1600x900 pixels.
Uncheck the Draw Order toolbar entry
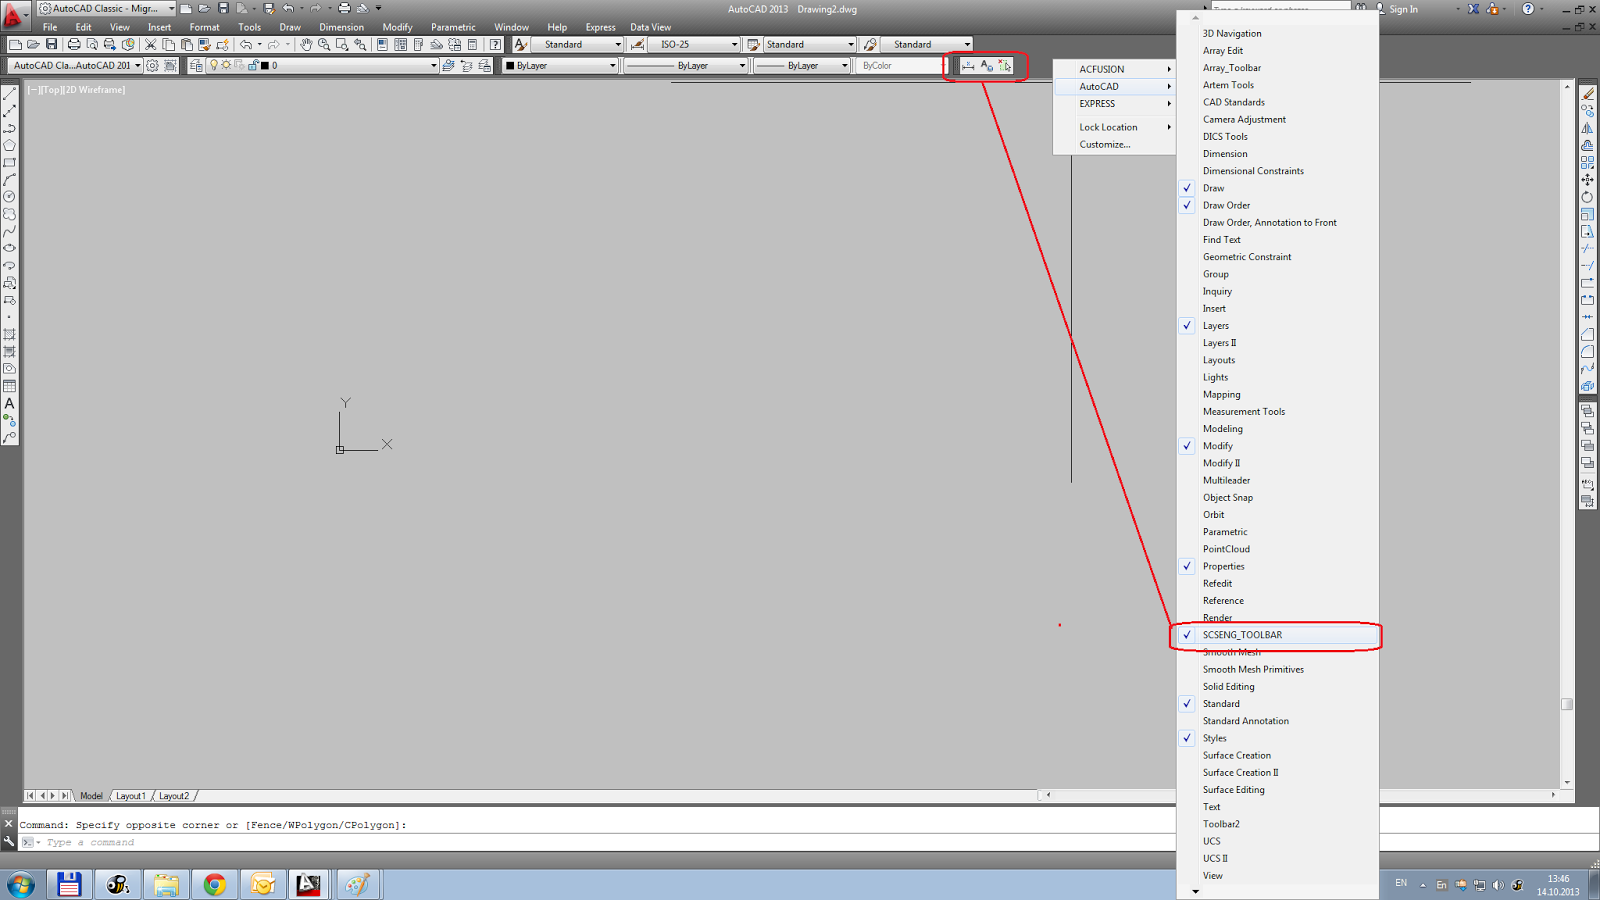point(1278,205)
